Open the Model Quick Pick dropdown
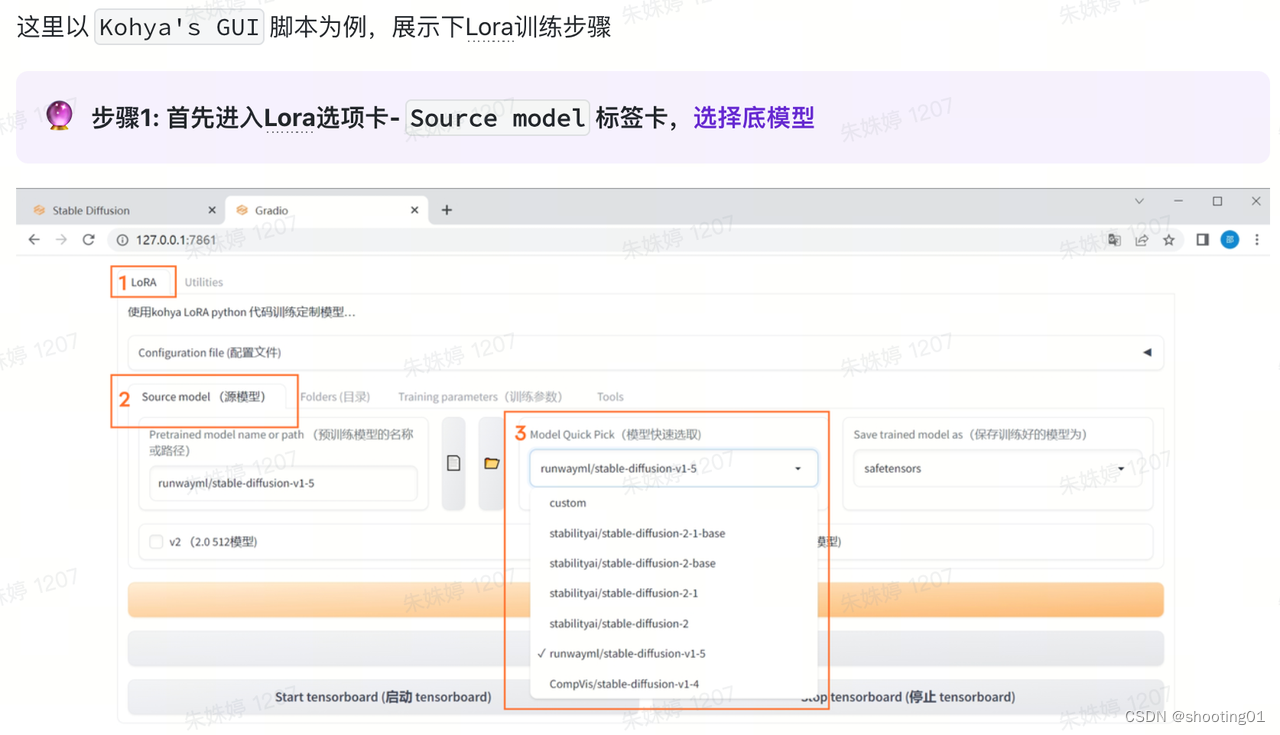This screenshot has width=1280, height=735. (673, 468)
